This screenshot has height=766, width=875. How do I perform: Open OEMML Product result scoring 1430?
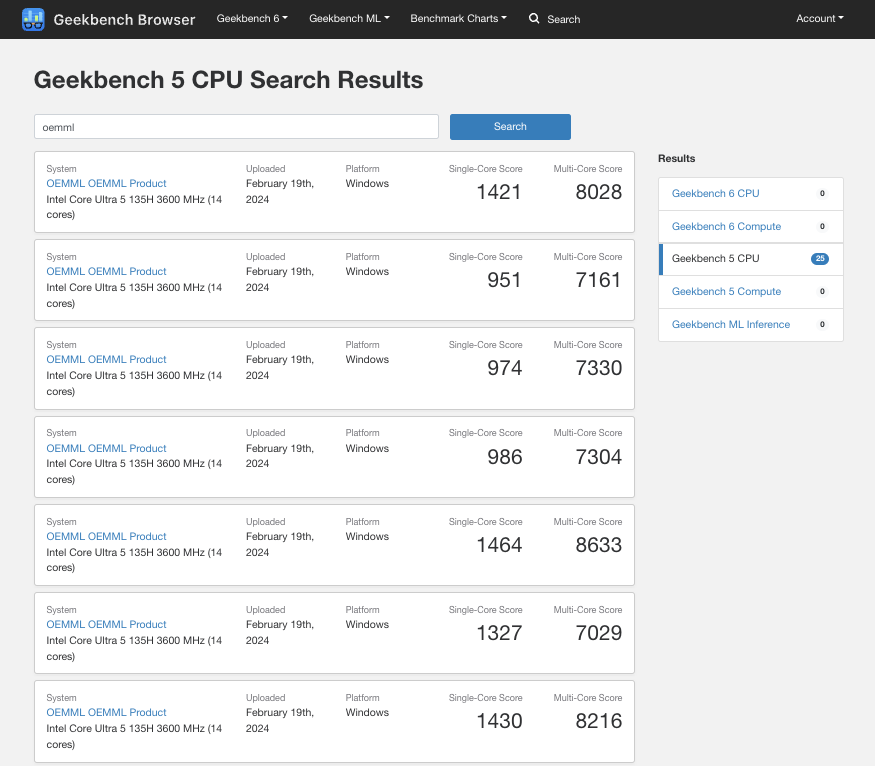106,713
